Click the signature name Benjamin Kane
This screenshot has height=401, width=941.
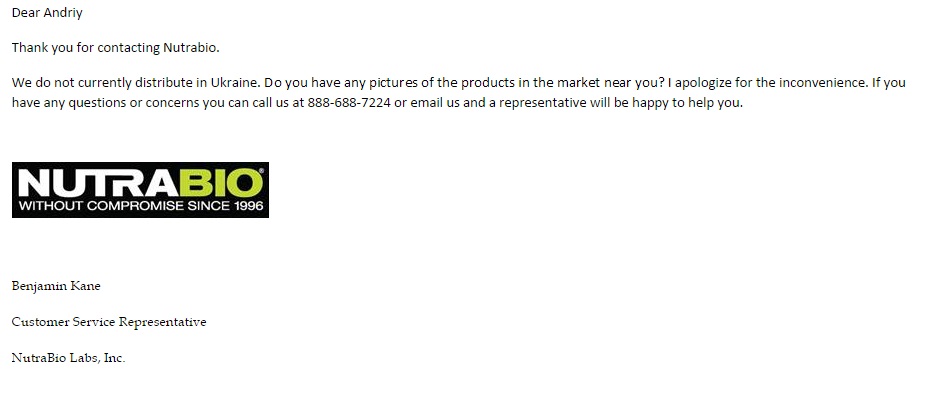pyautogui.click(x=56, y=286)
